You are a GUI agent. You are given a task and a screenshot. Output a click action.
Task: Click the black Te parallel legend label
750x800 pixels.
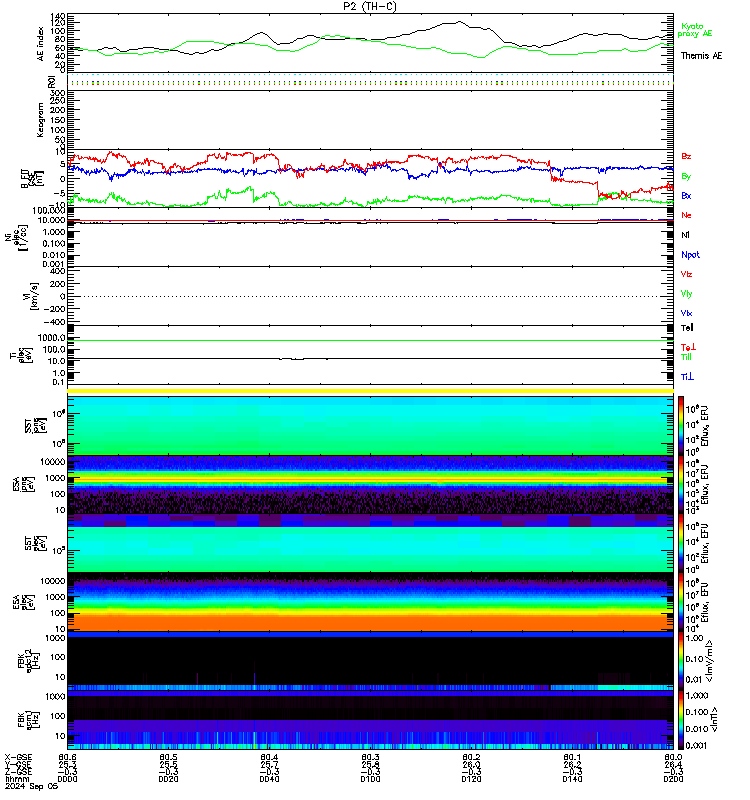687,328
